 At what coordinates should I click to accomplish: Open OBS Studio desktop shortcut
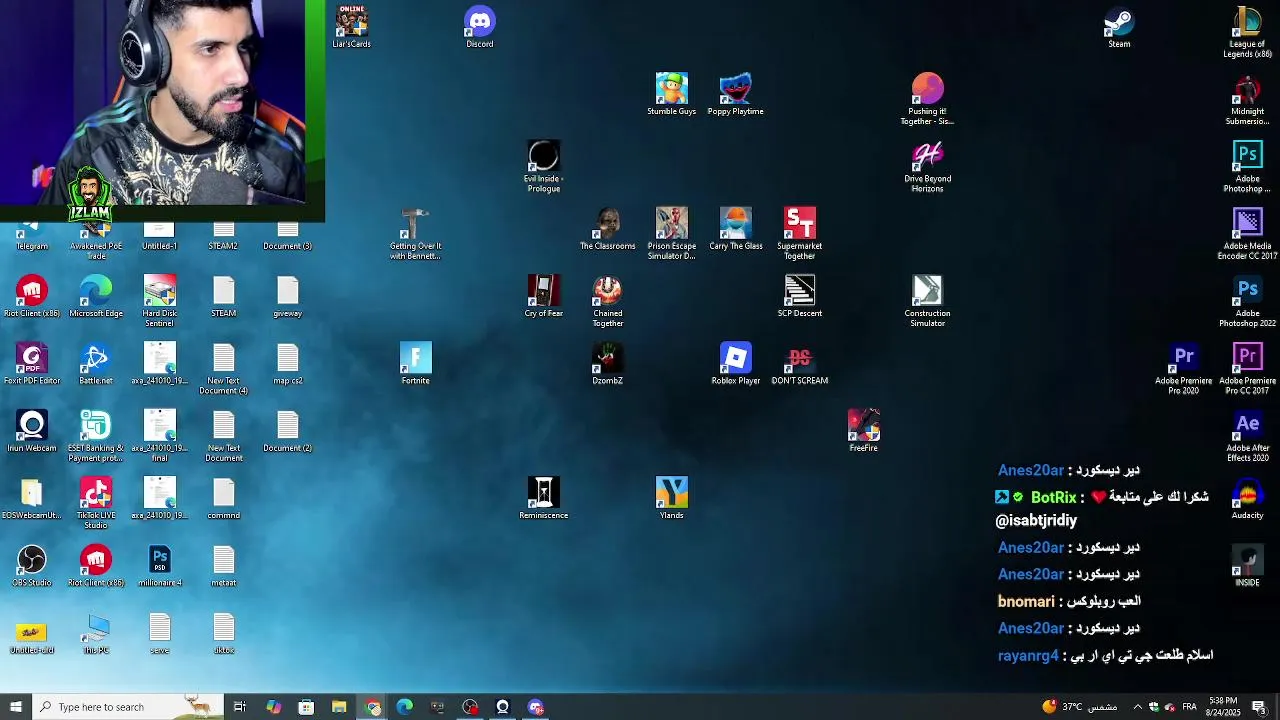[x=31, y=565]
